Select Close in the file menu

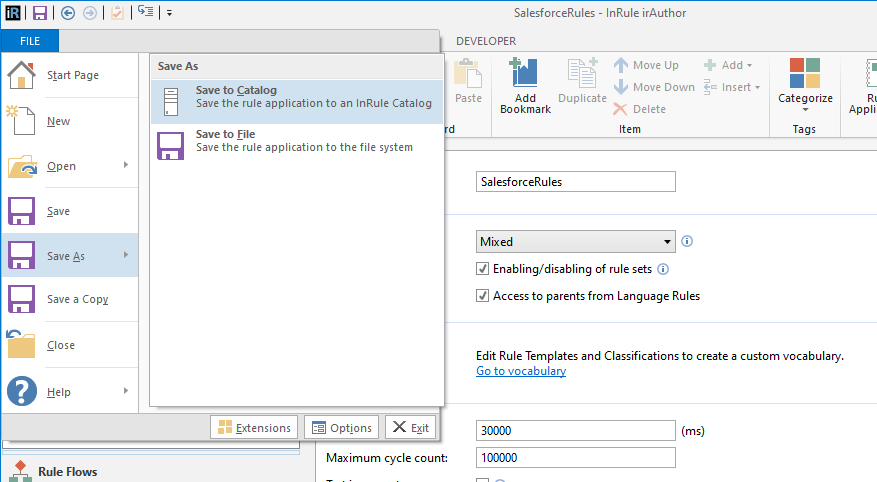tap(70, 345)
